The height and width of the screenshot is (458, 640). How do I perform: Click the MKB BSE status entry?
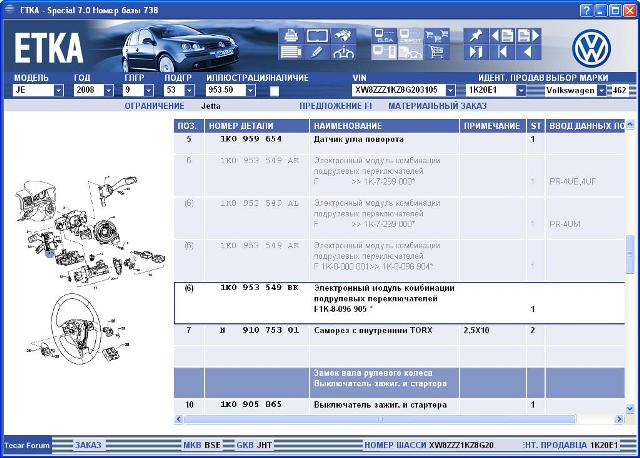[202, 445]
